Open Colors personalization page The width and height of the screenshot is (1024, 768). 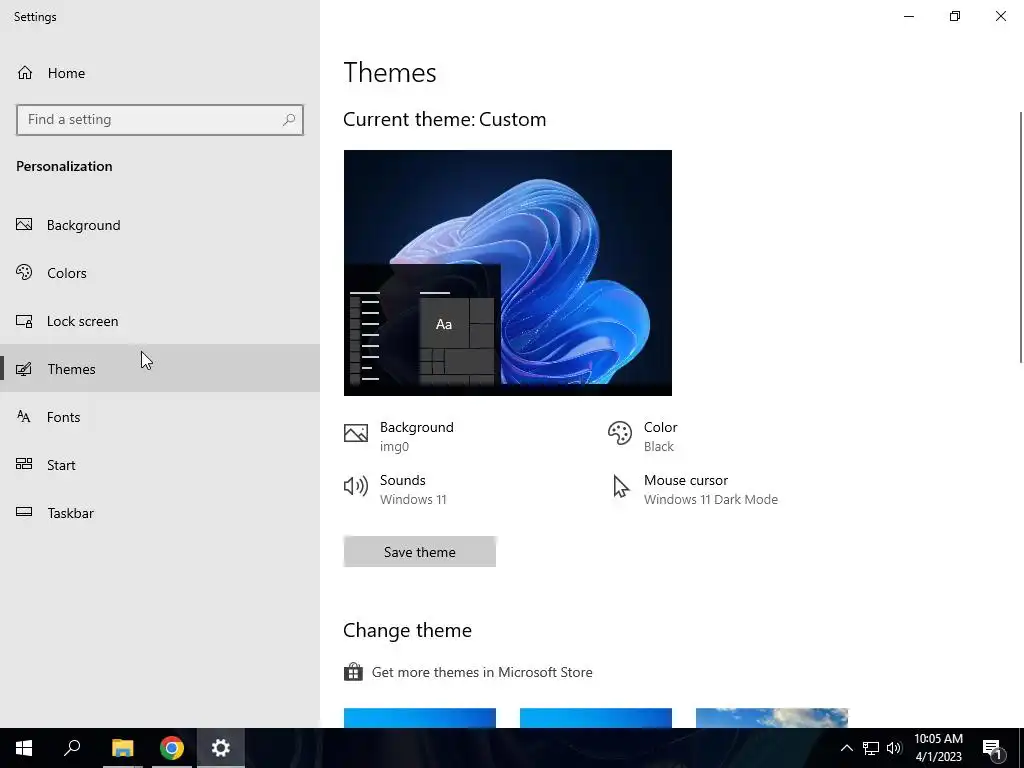point(160,272)
